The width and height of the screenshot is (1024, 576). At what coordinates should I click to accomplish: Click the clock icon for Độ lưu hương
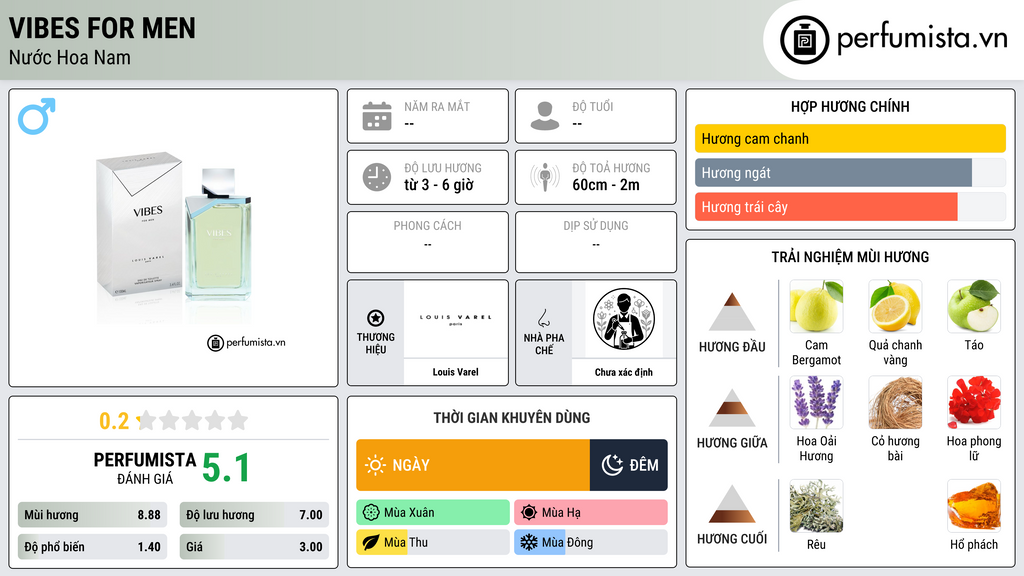377,177
